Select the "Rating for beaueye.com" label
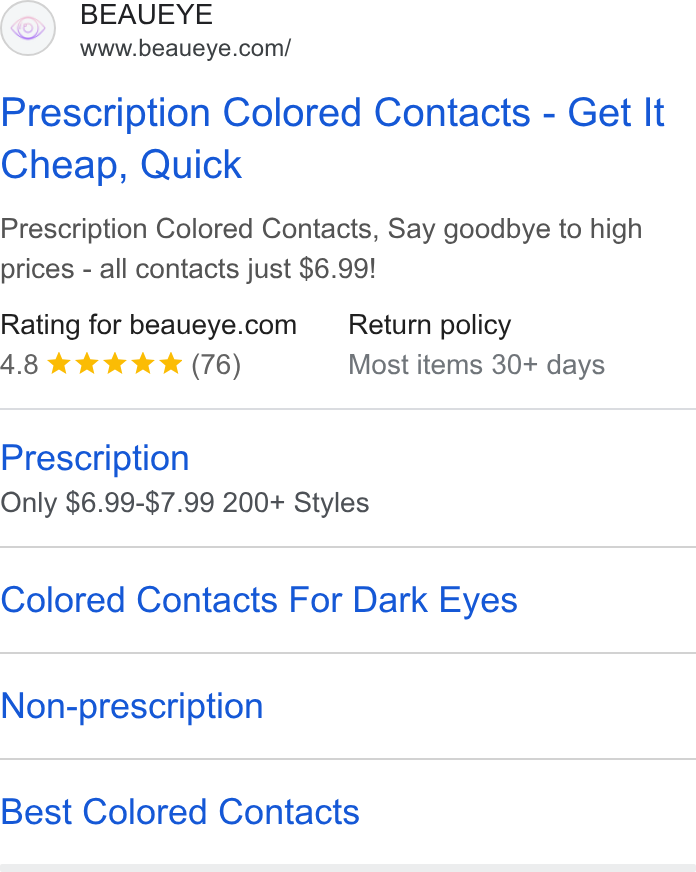The height and width of the screenshot is (872, 696). [x=148, y=325]
